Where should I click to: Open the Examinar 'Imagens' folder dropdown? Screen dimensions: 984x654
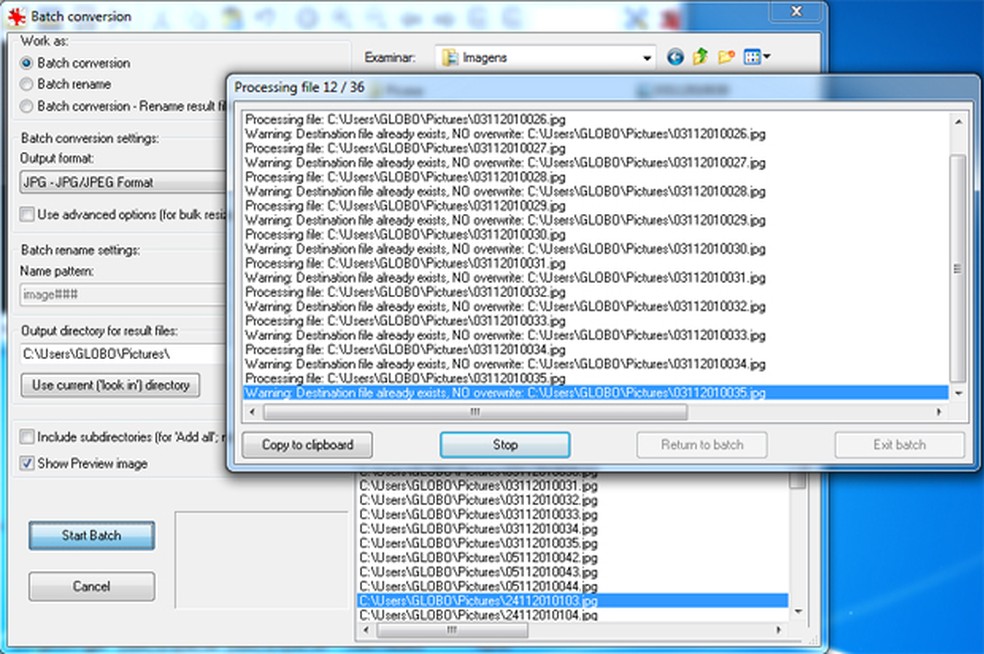646,58
